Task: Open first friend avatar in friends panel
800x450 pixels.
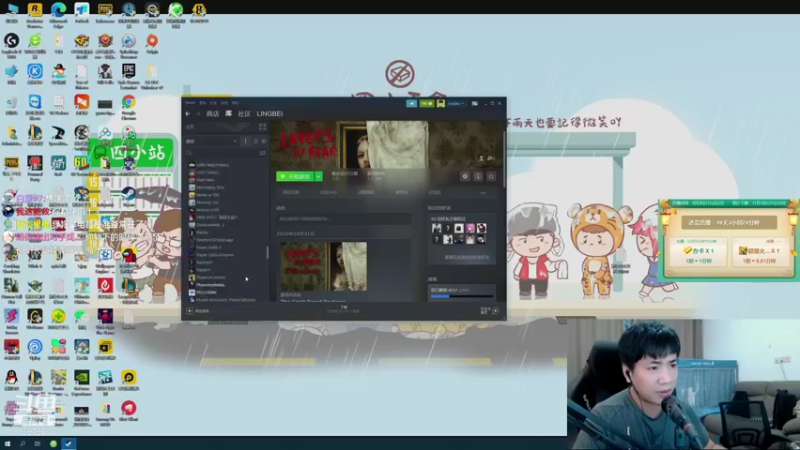Action: tap(436, 228)
